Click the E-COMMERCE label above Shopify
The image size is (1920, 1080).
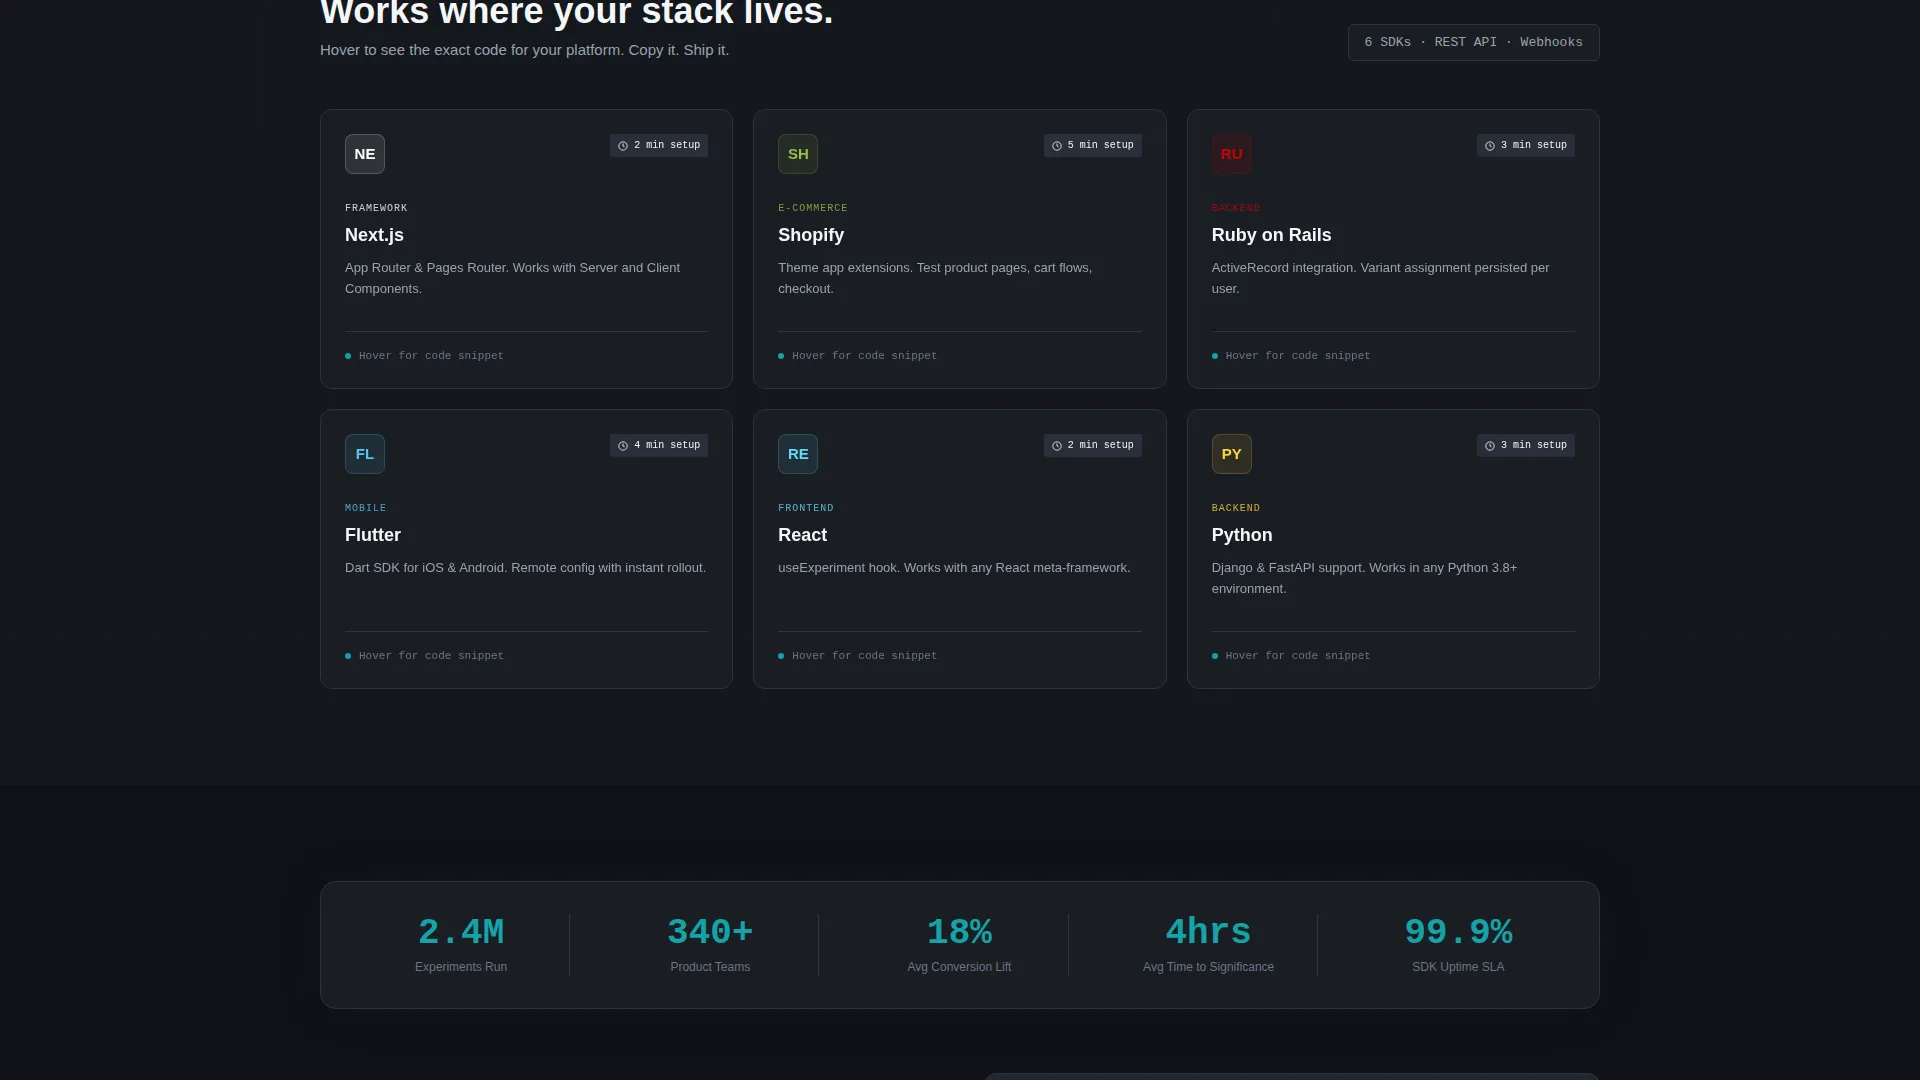[812, 208]
